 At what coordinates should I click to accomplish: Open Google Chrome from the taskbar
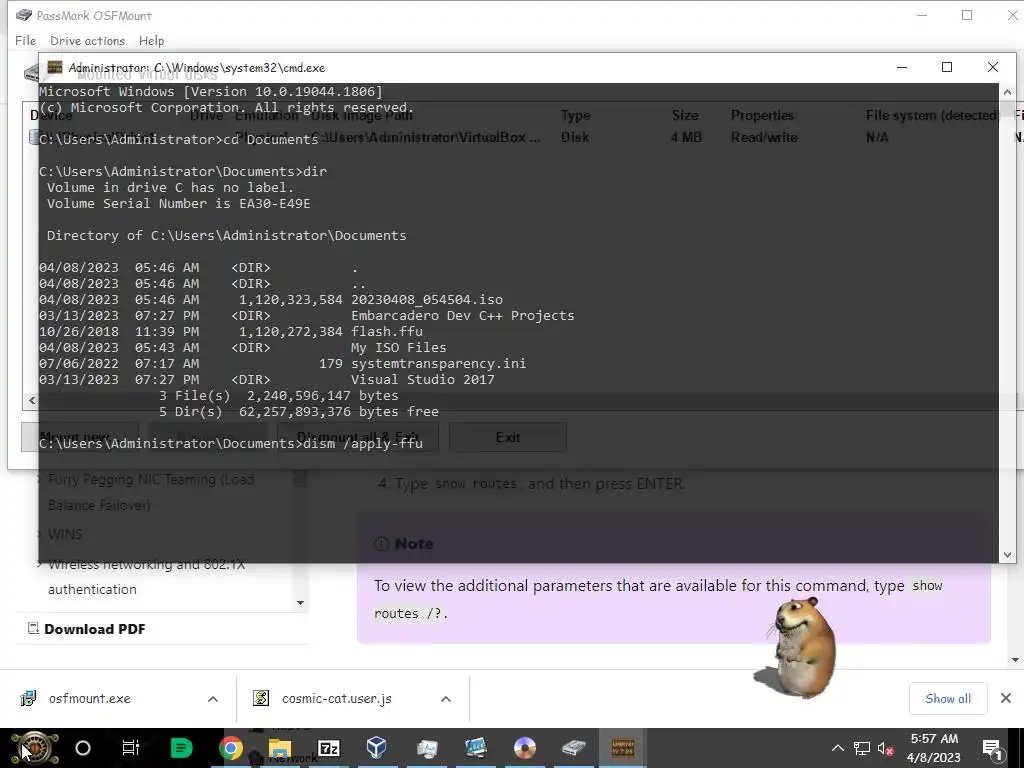tap(231, 748)
